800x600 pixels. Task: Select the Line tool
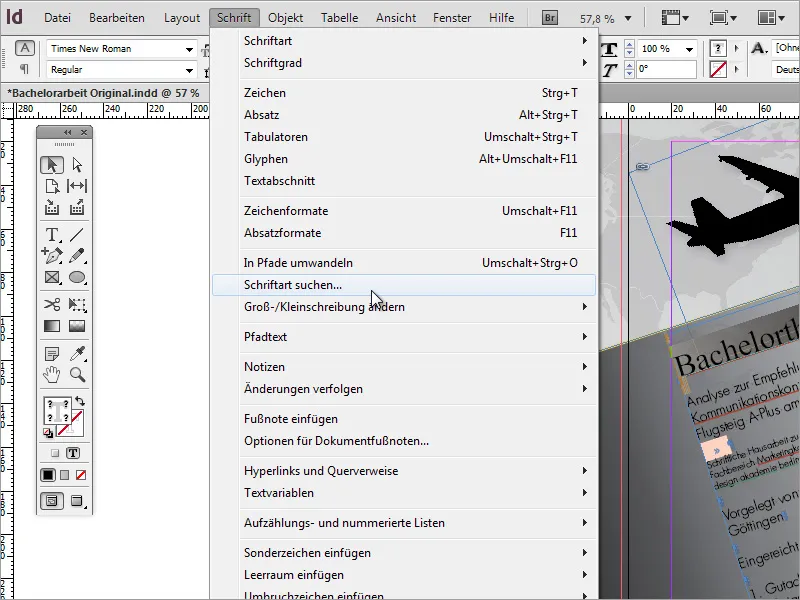(x=77, y=234)
